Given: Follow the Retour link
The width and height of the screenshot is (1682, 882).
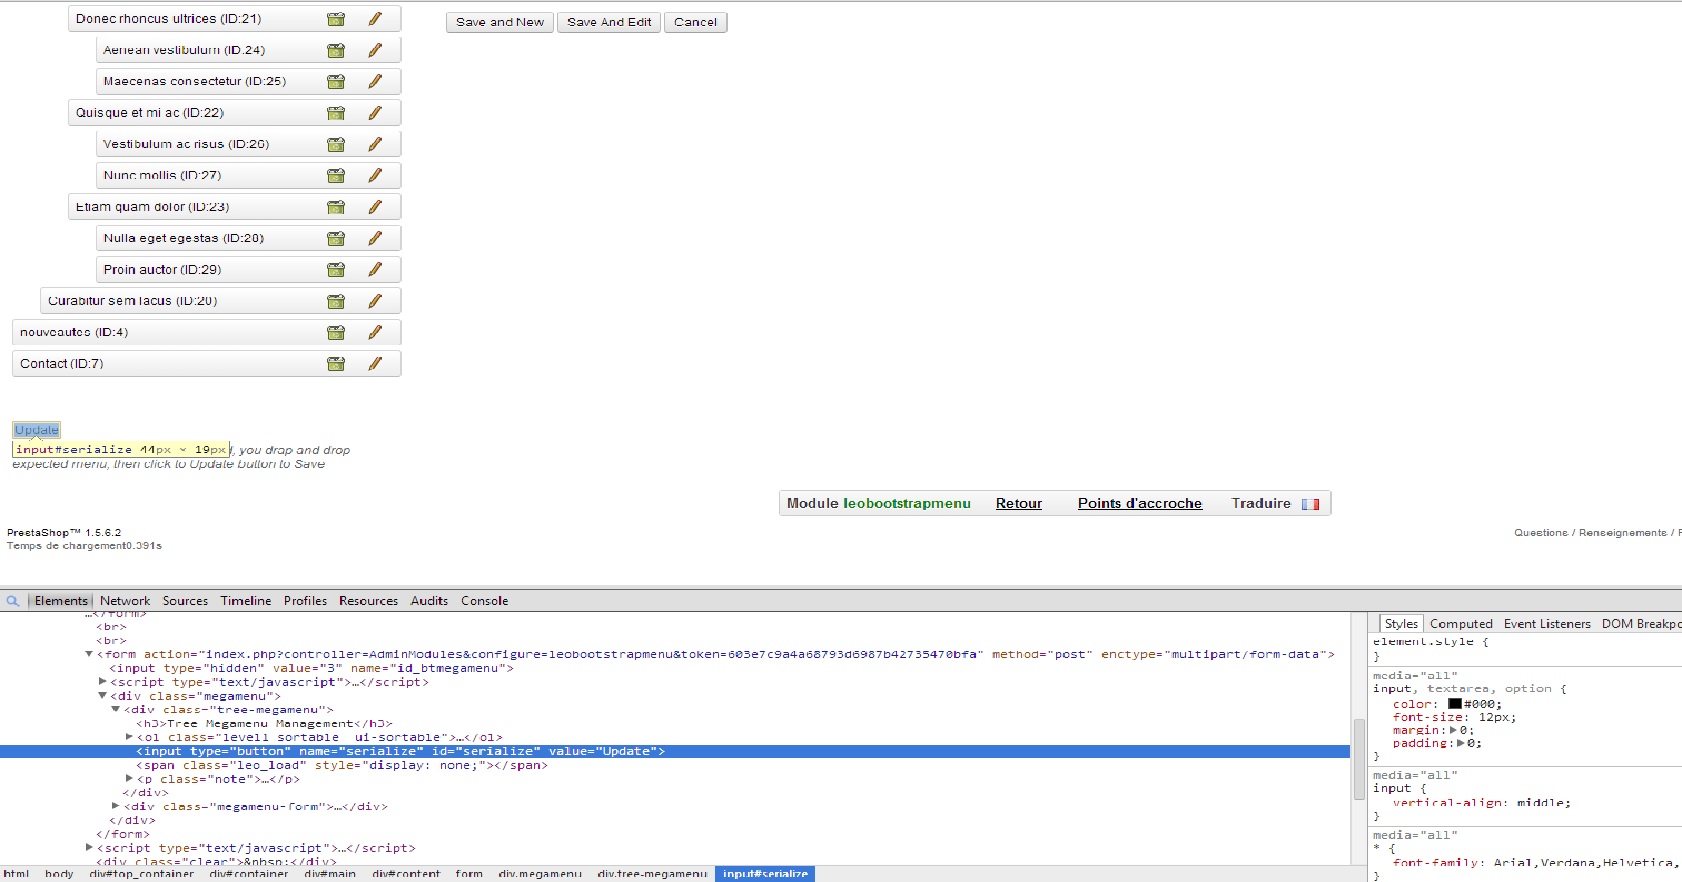Looking at the screenshot, I should click(1019, 503).
